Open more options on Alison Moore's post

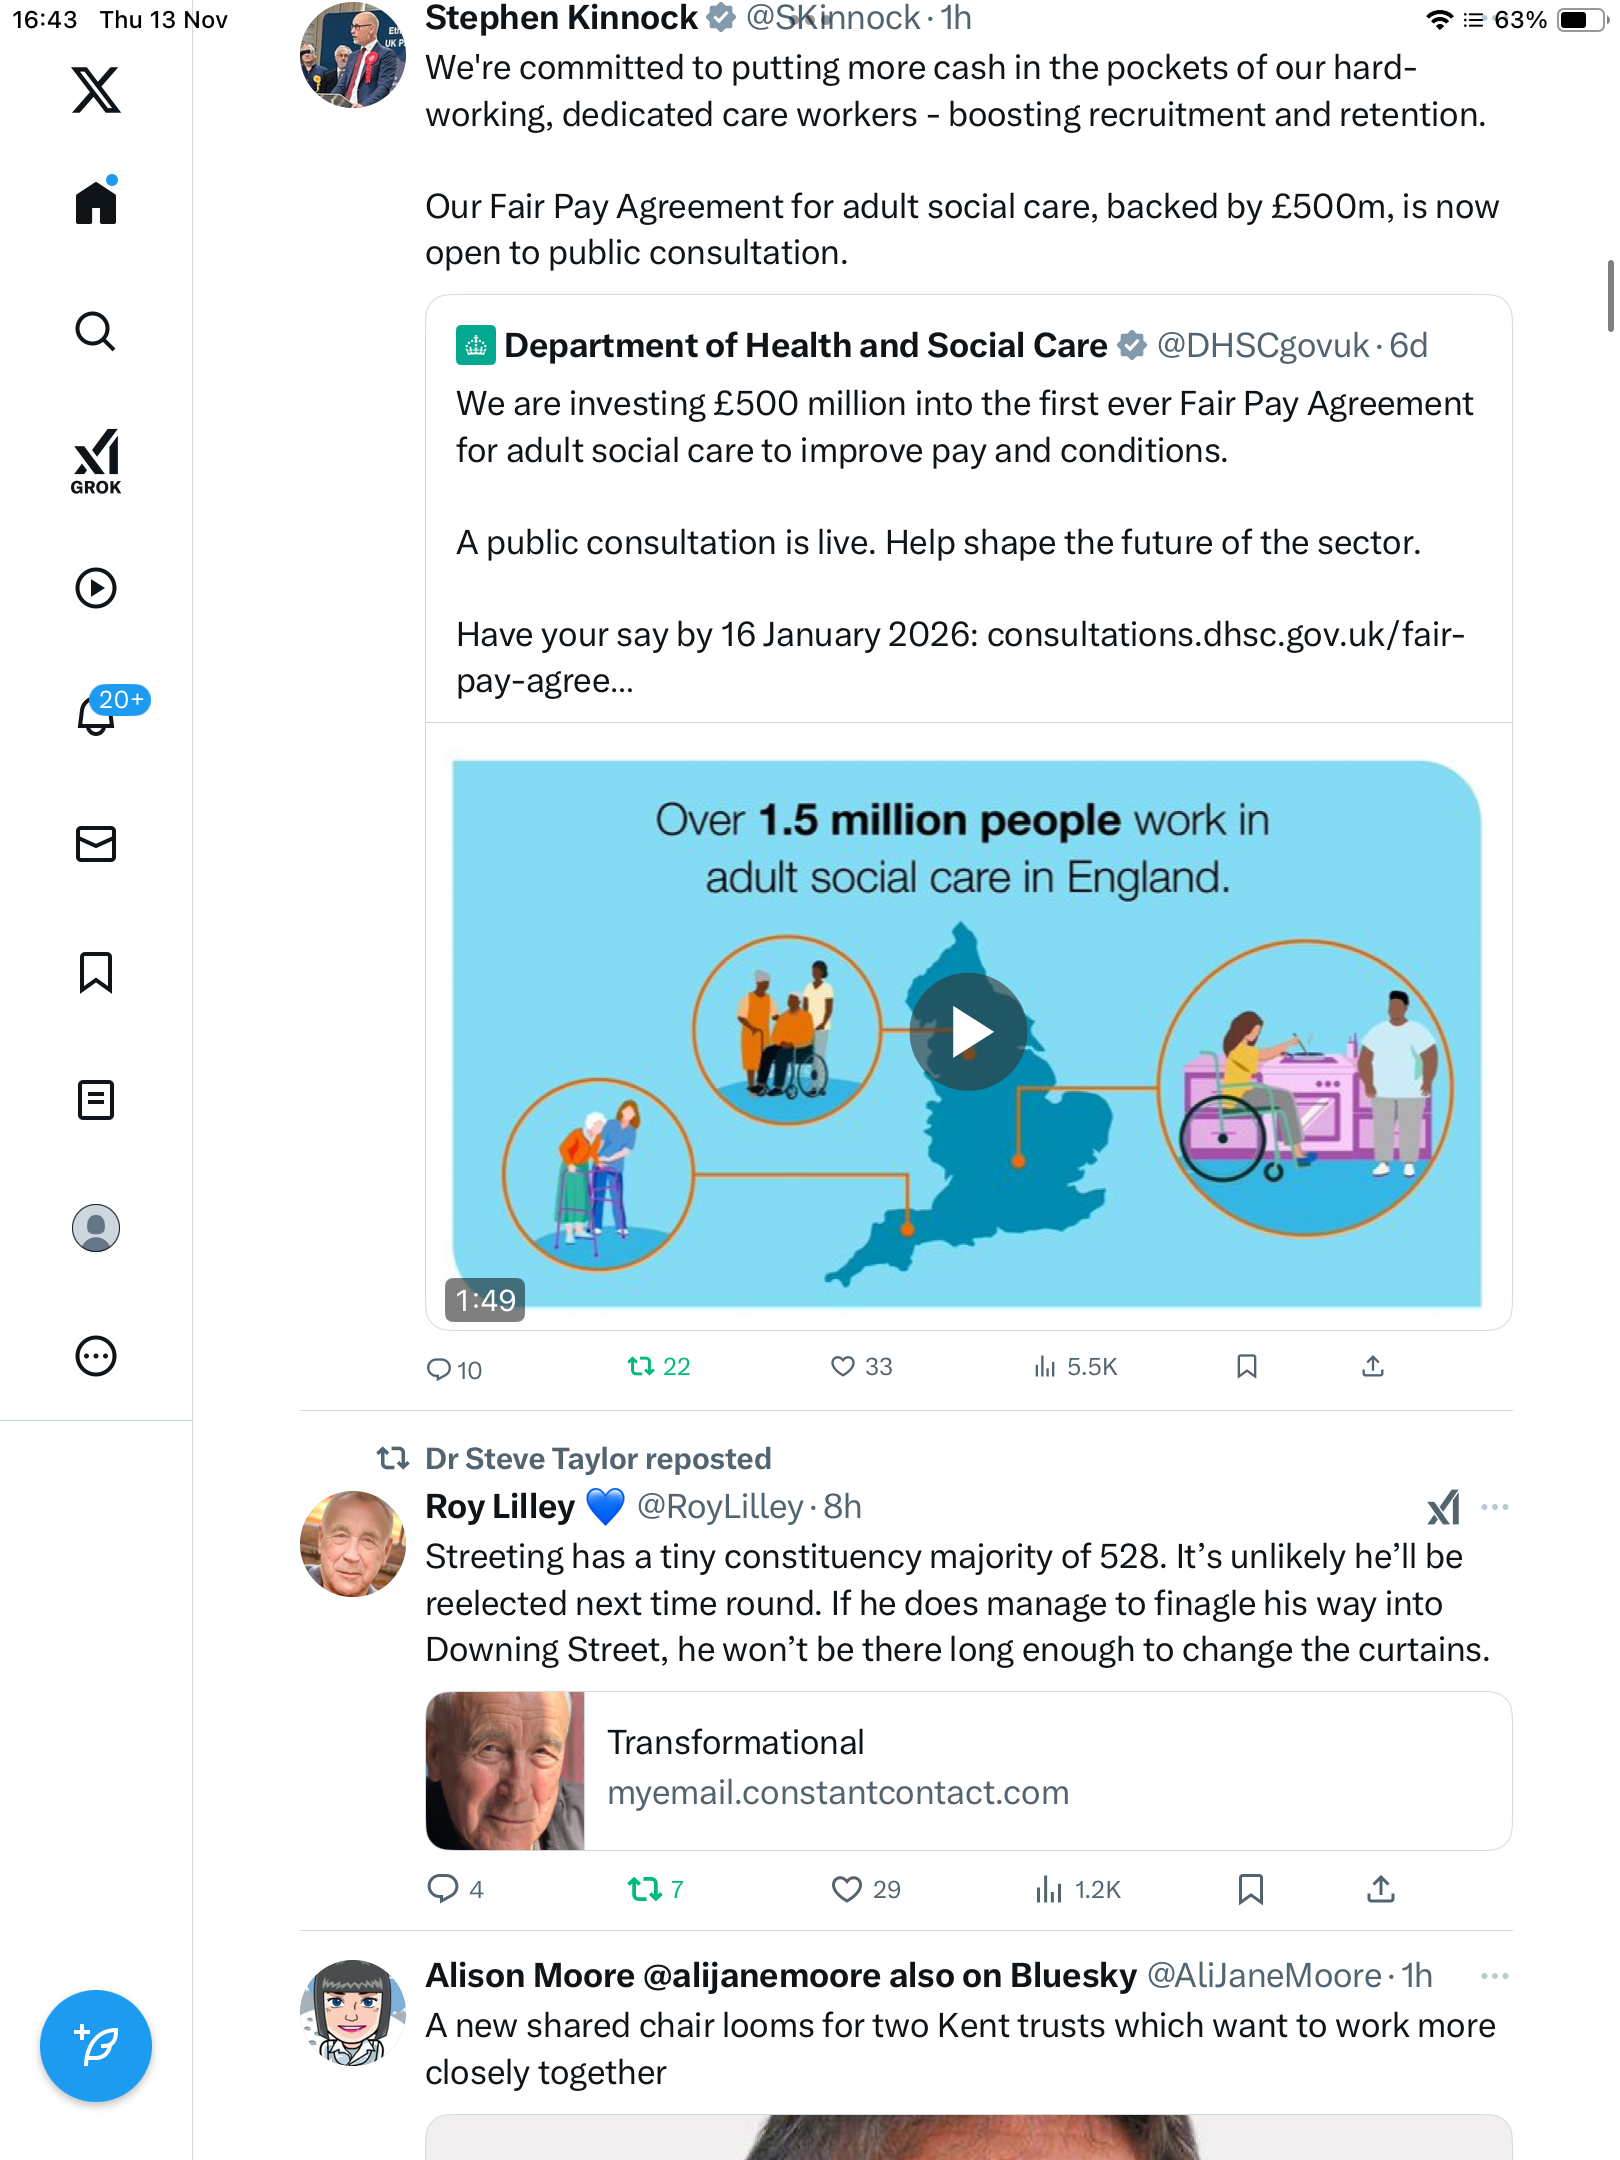click(x=1494, y=1976)
